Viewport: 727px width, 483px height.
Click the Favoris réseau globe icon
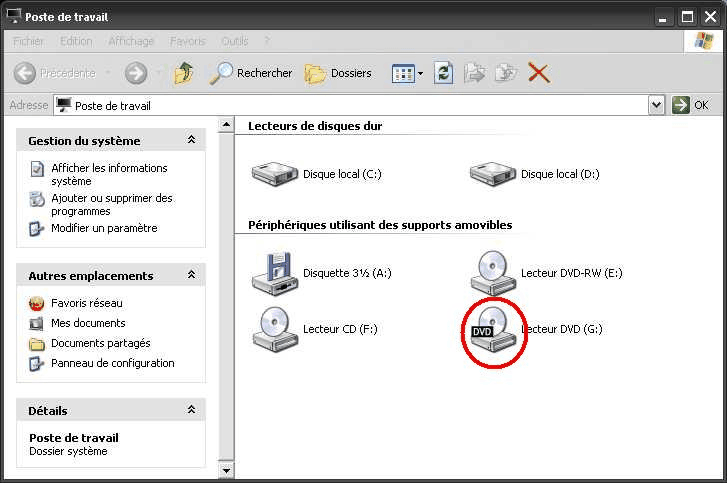[x=37, y=304]
